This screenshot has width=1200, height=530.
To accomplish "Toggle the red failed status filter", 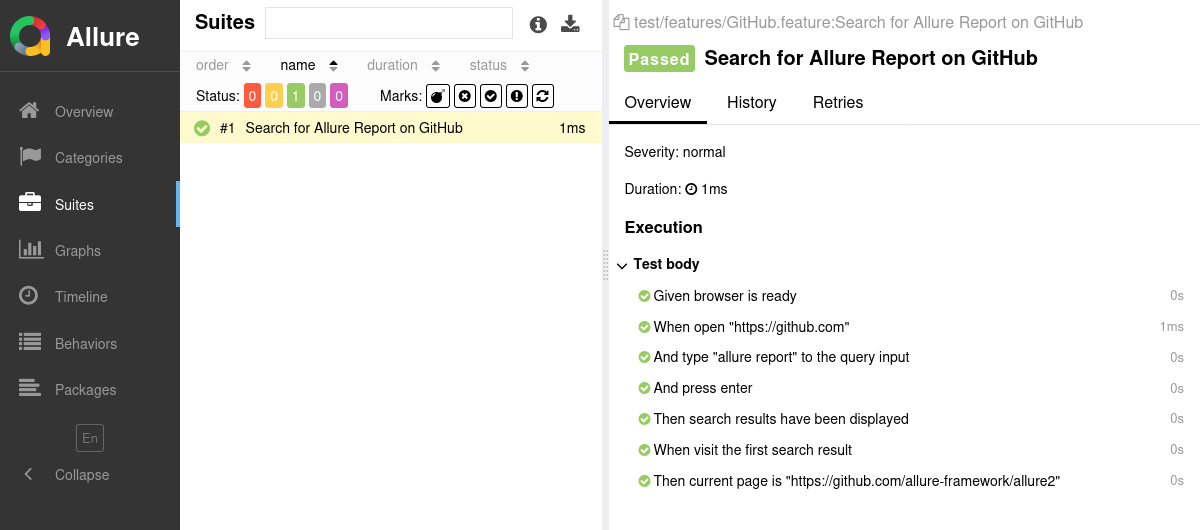I will (252, 96).
